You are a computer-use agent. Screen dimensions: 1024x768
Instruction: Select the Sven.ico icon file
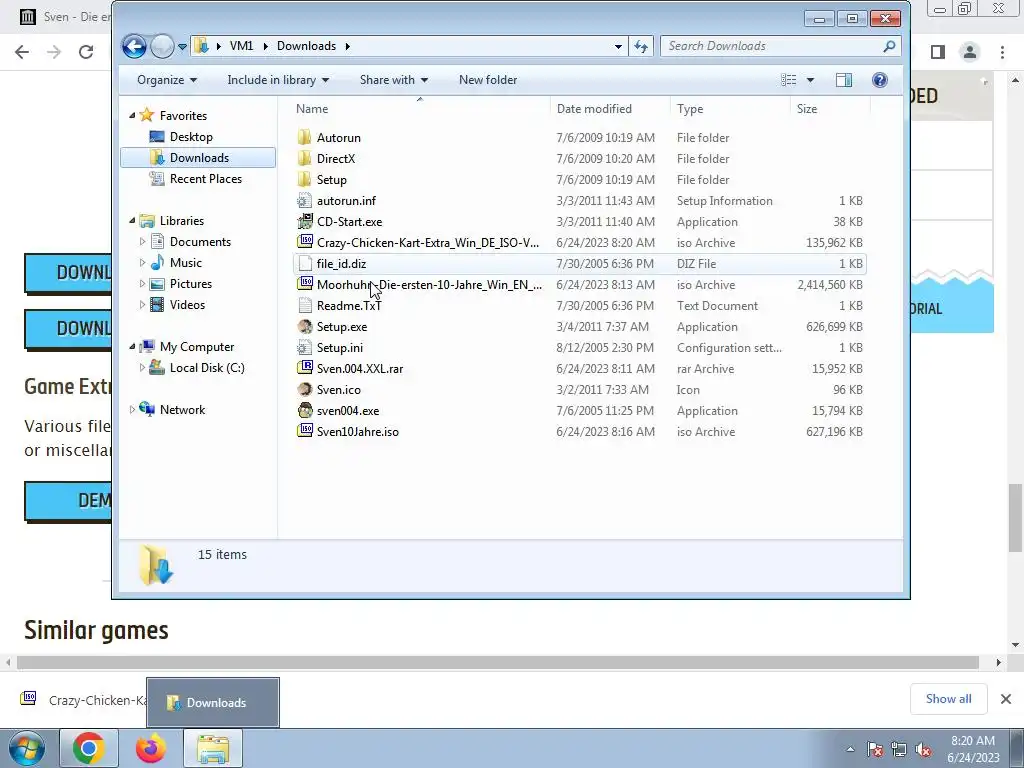(304, 390)
